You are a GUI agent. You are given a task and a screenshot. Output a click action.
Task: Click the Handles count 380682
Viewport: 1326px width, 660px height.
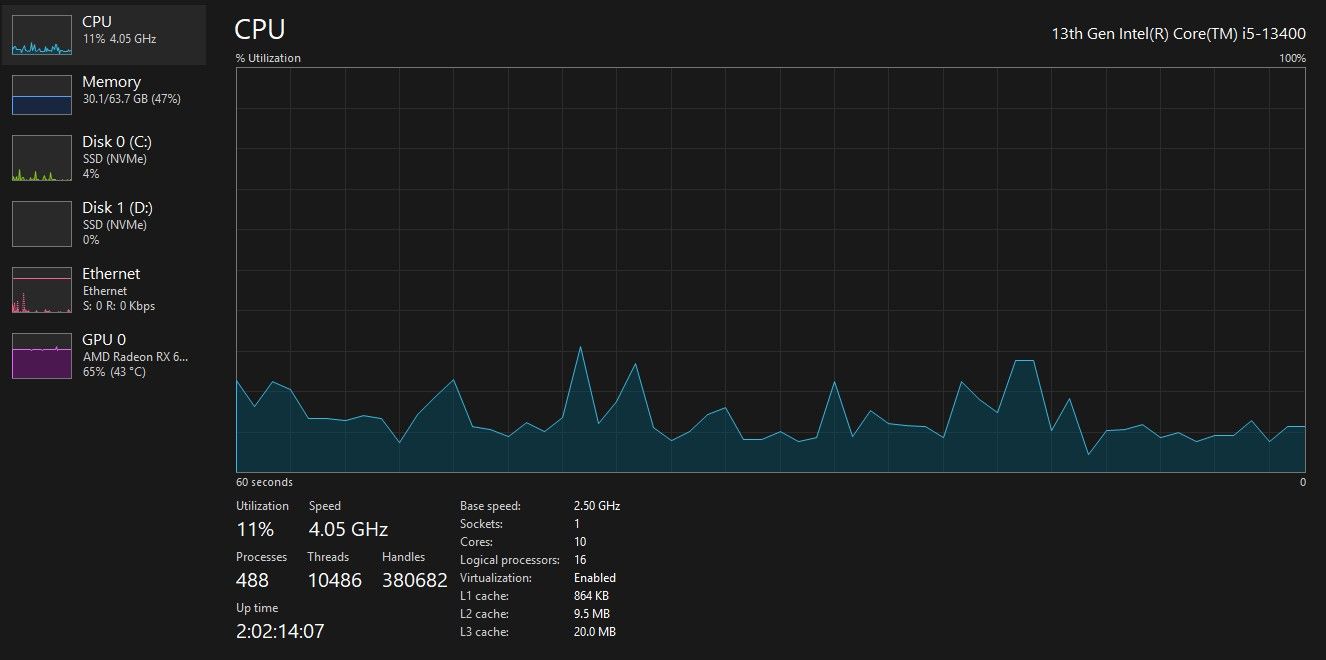415,580
